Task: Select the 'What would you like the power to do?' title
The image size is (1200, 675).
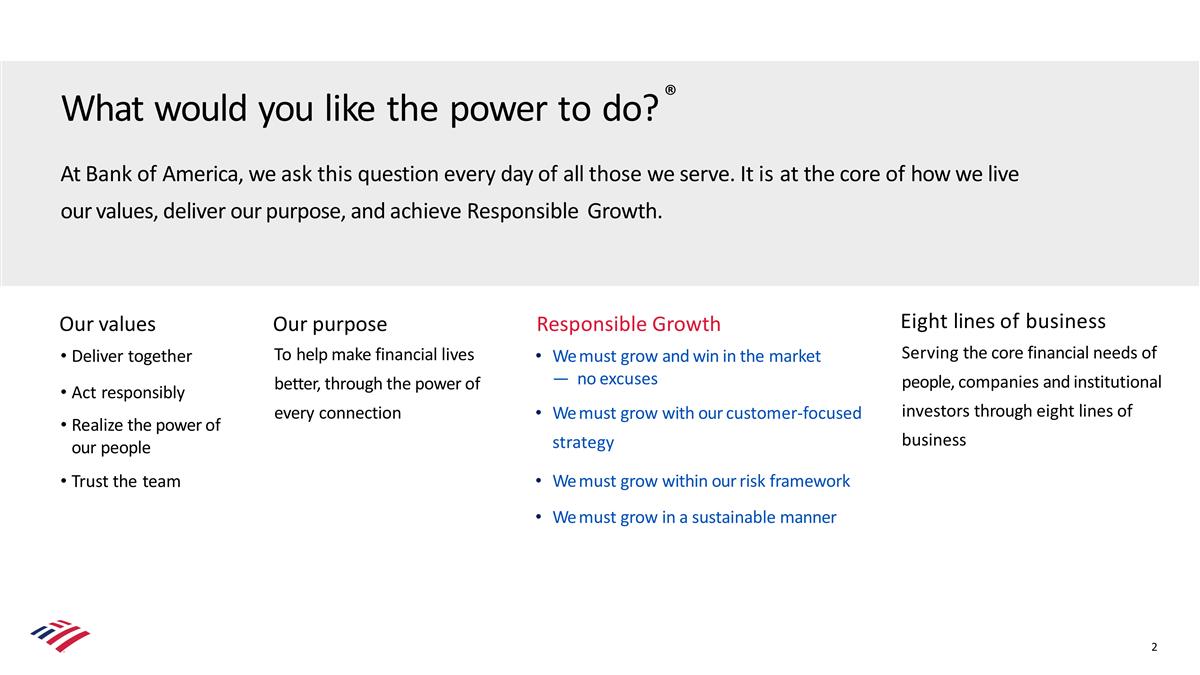Action: tap(360, 109)
